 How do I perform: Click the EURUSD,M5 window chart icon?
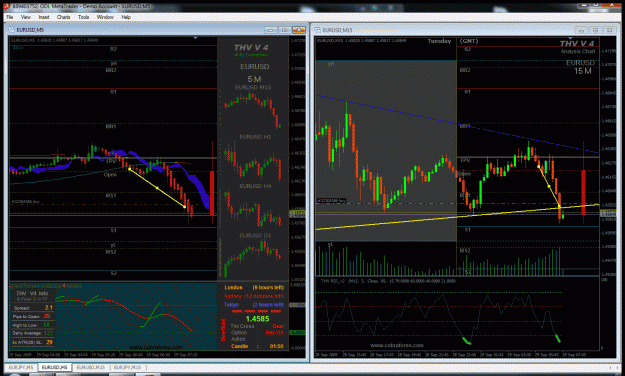(11, 30)
